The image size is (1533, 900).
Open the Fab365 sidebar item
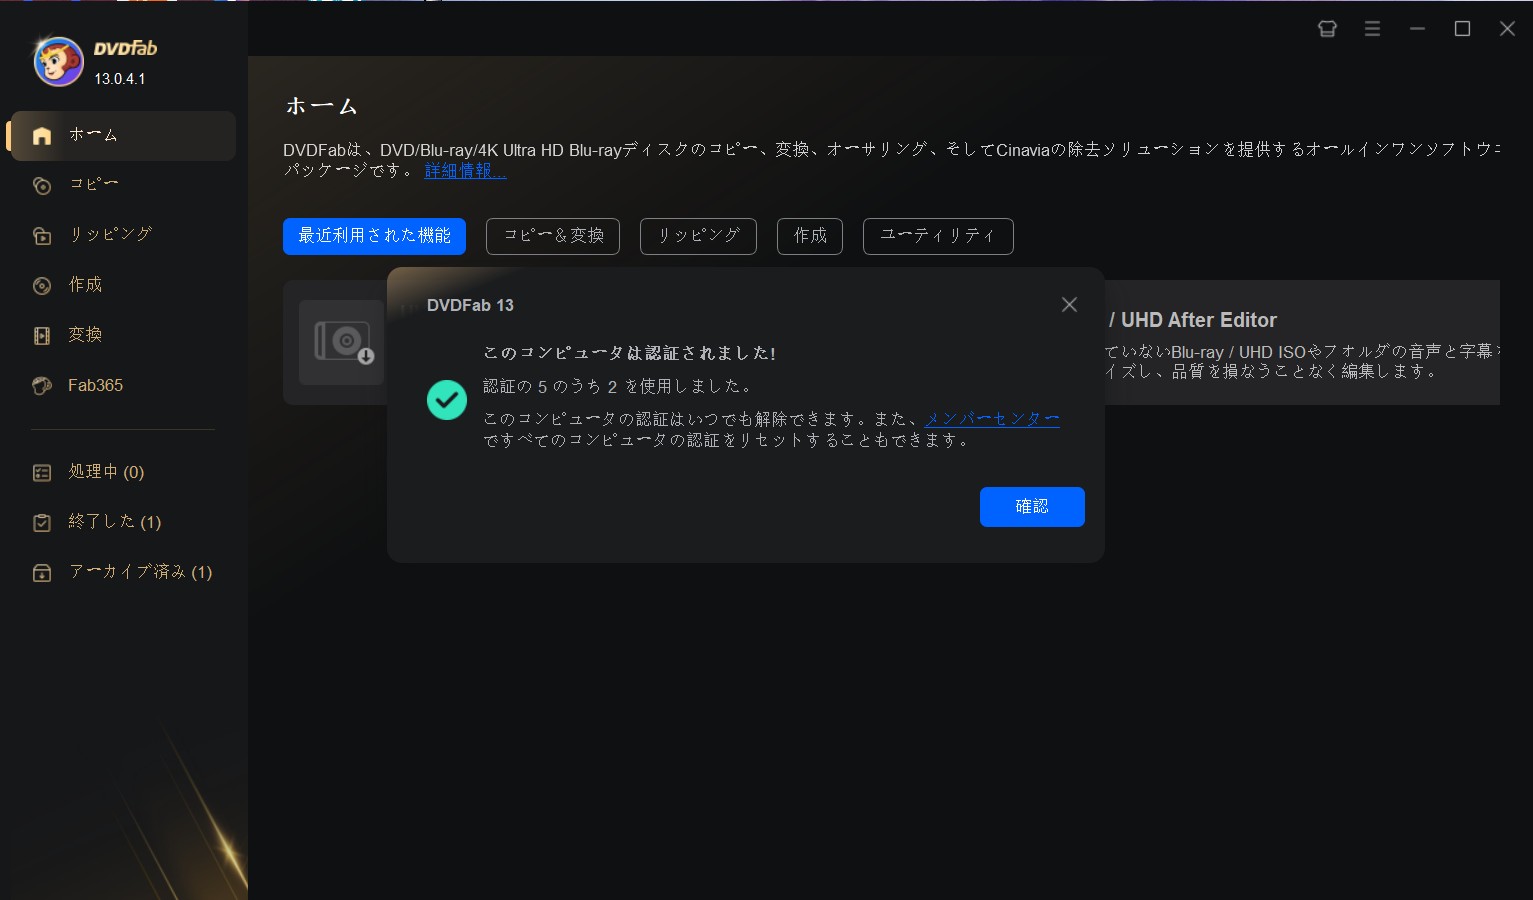click(x=122, y=385)
